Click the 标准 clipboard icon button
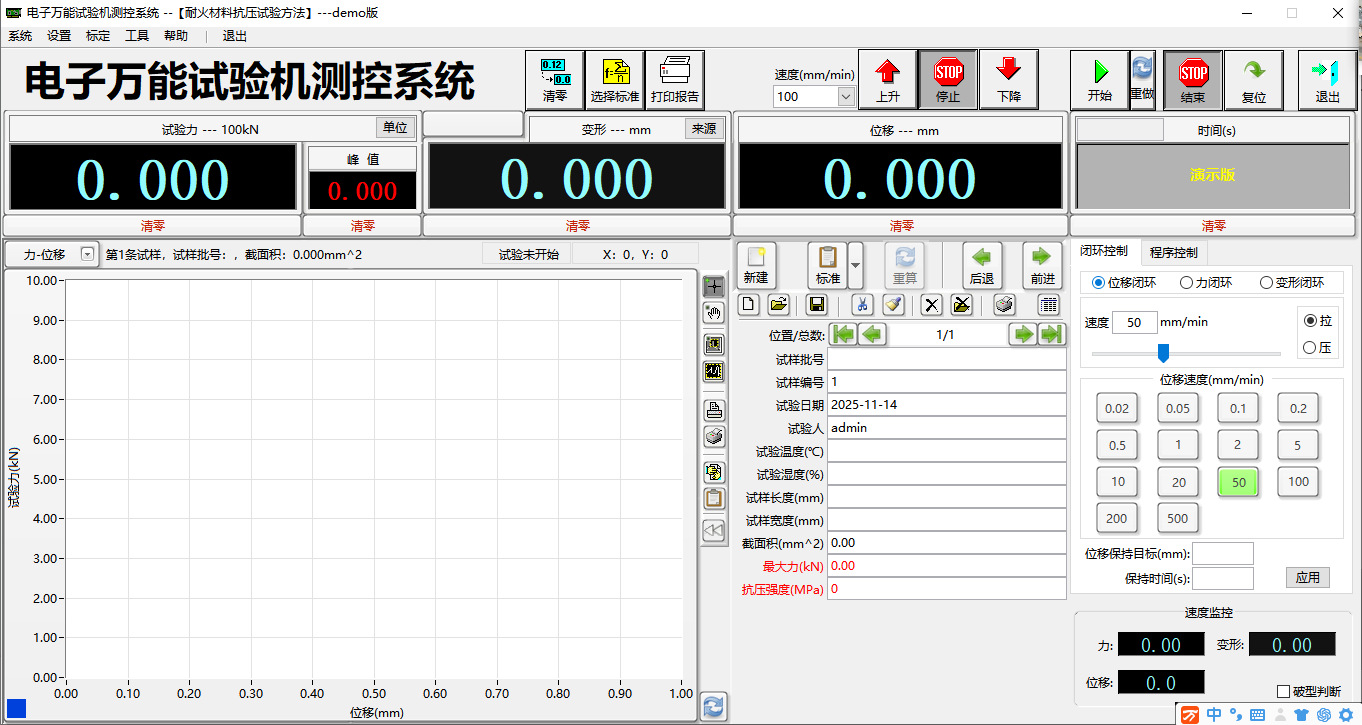1362x725 pixels. [827, 265]
